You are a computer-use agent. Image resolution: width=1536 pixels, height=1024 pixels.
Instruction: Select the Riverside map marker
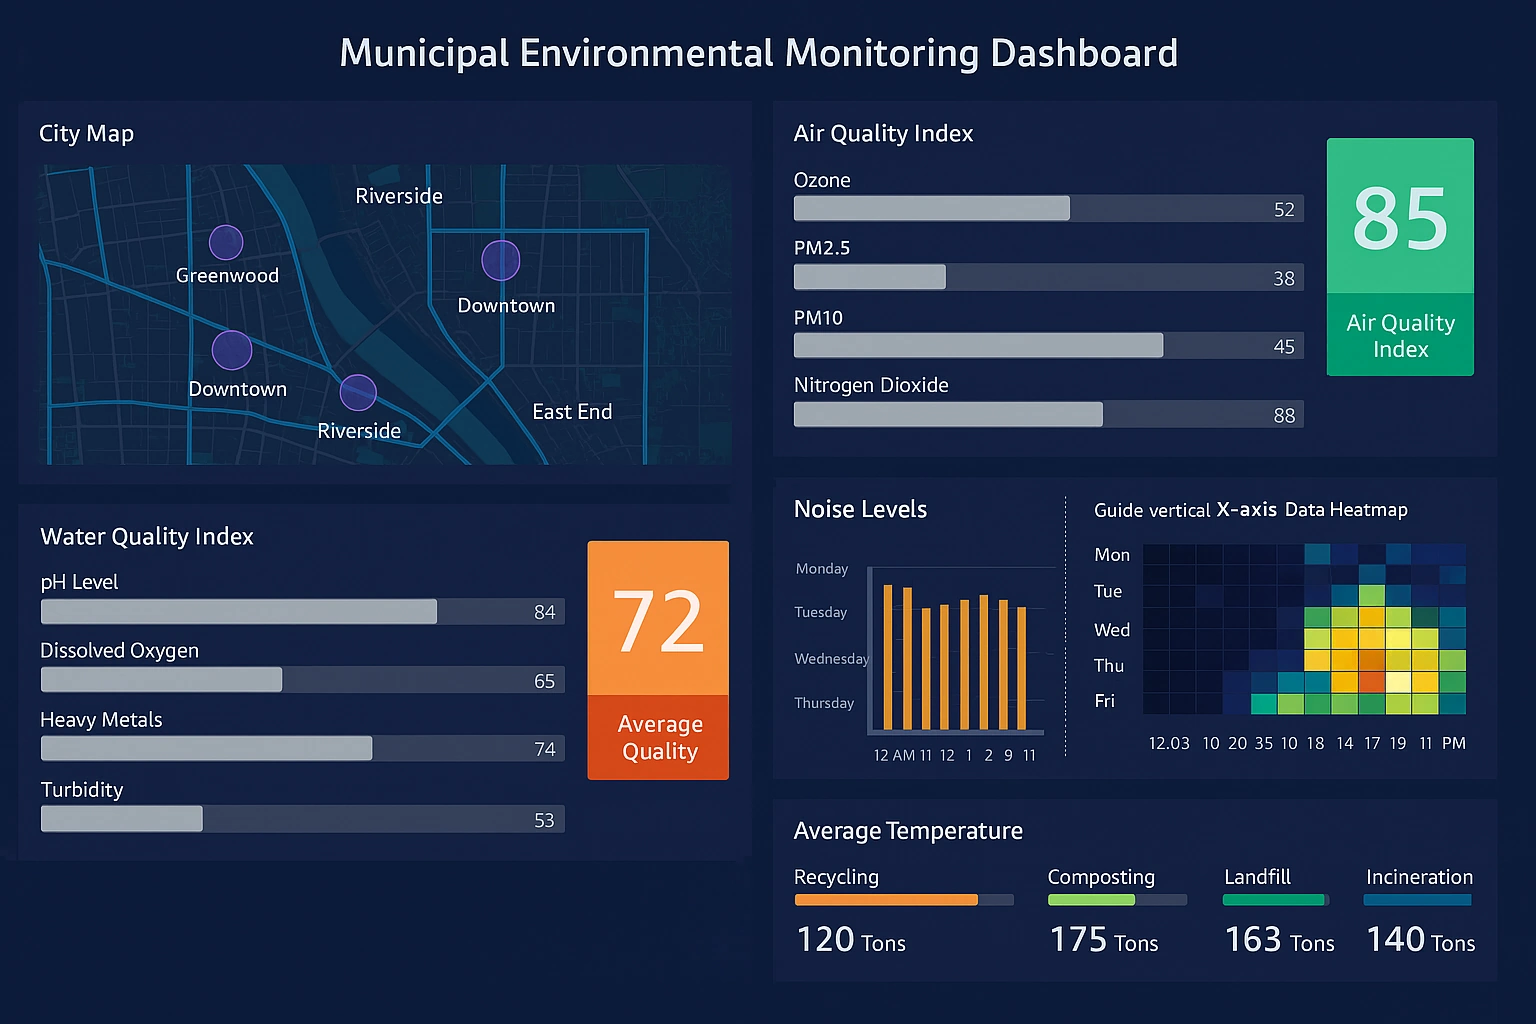click(357, 394)
